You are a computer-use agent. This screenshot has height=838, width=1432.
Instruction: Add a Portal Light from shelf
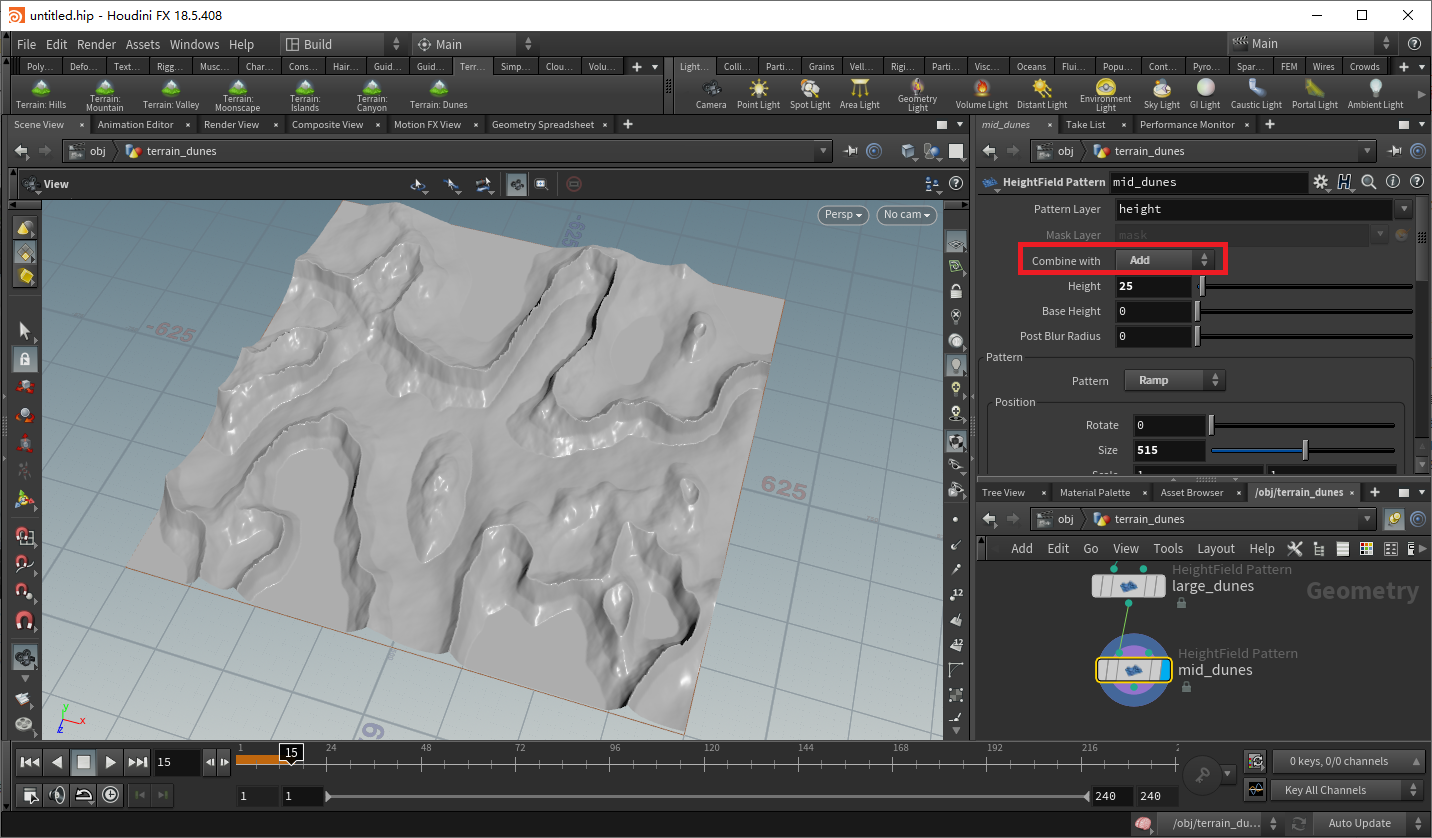1314,96
